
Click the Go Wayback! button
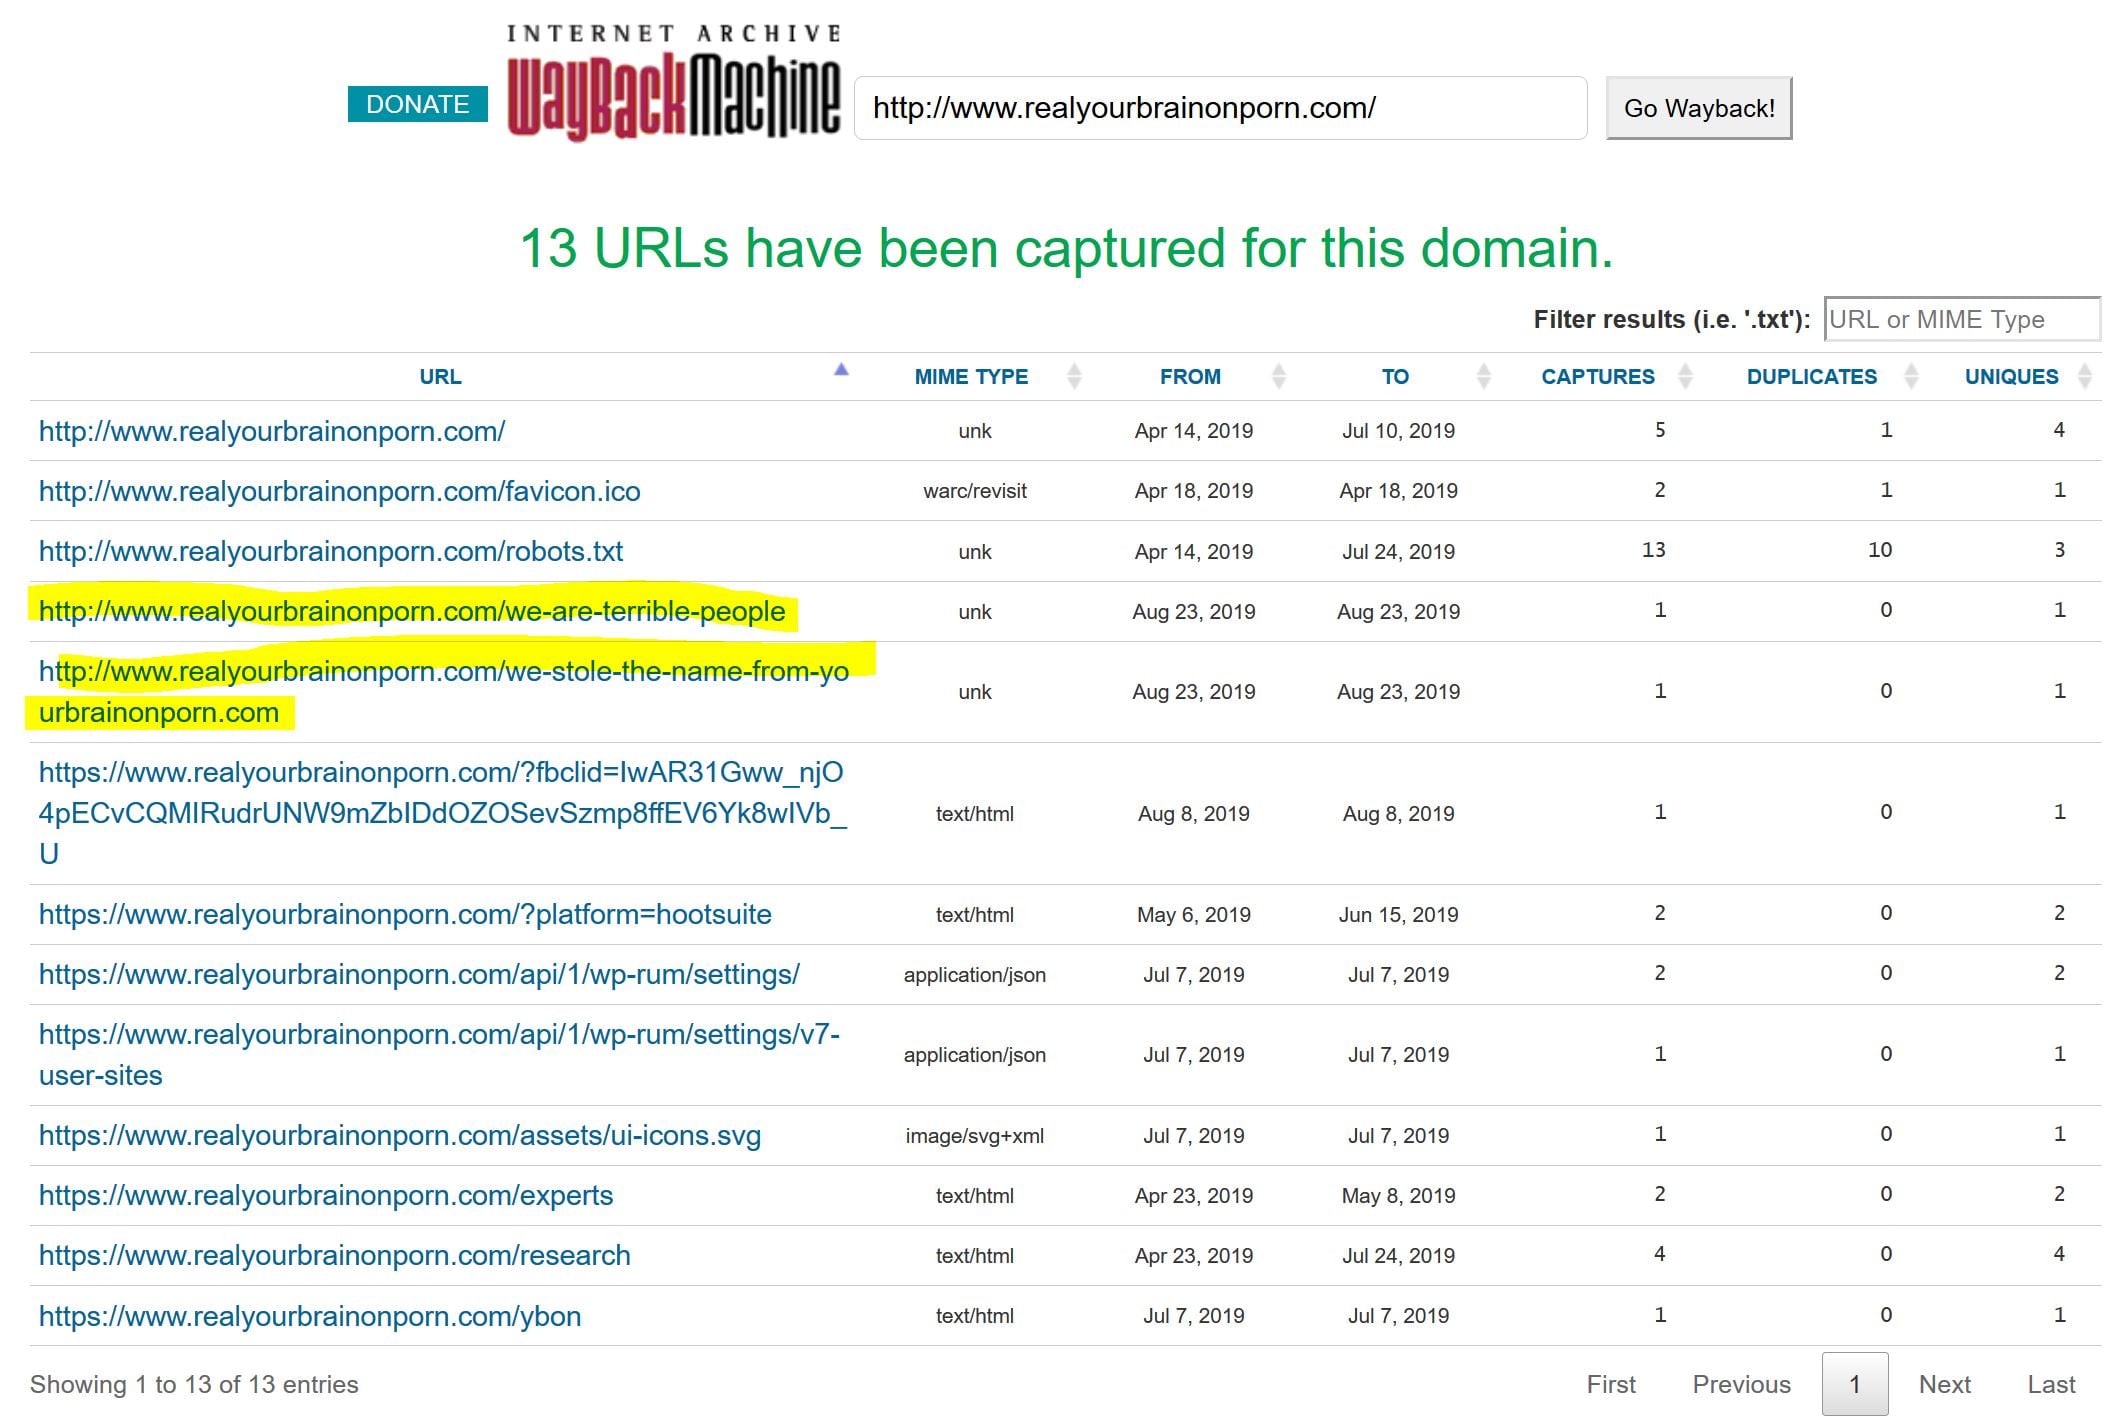tap(1698, 108)
